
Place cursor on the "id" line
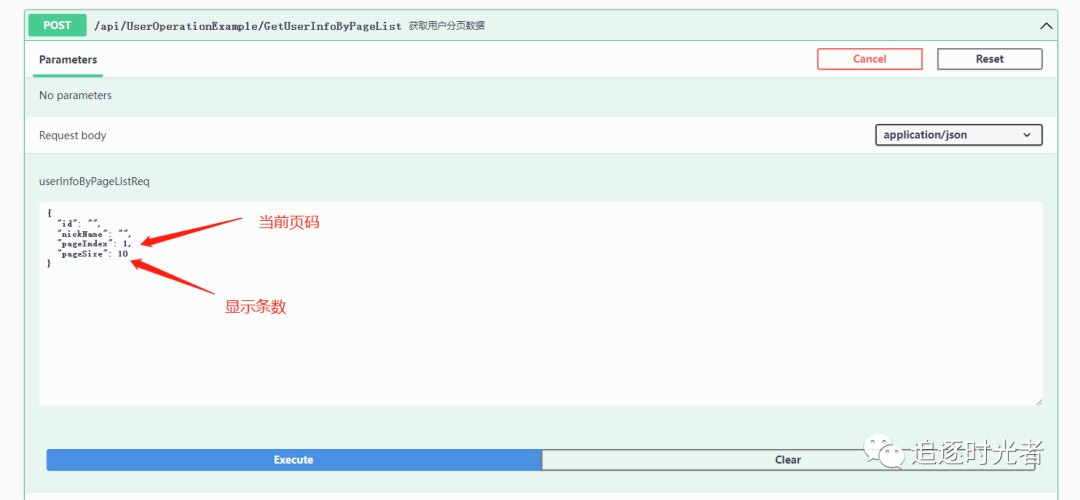[79, 224]
